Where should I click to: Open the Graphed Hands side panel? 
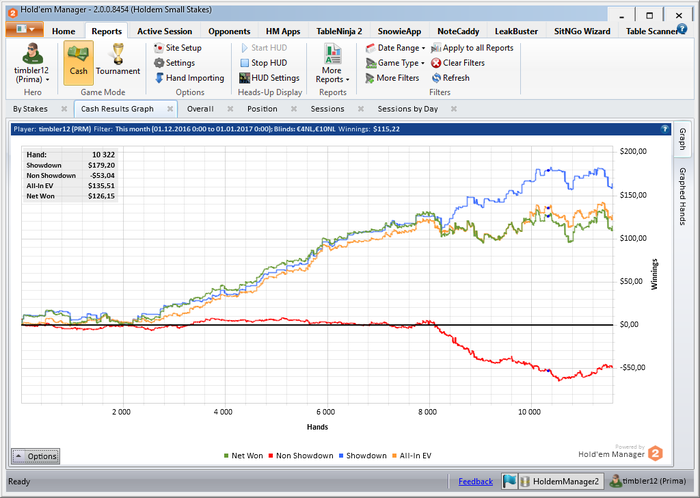[x=683, y=196]
